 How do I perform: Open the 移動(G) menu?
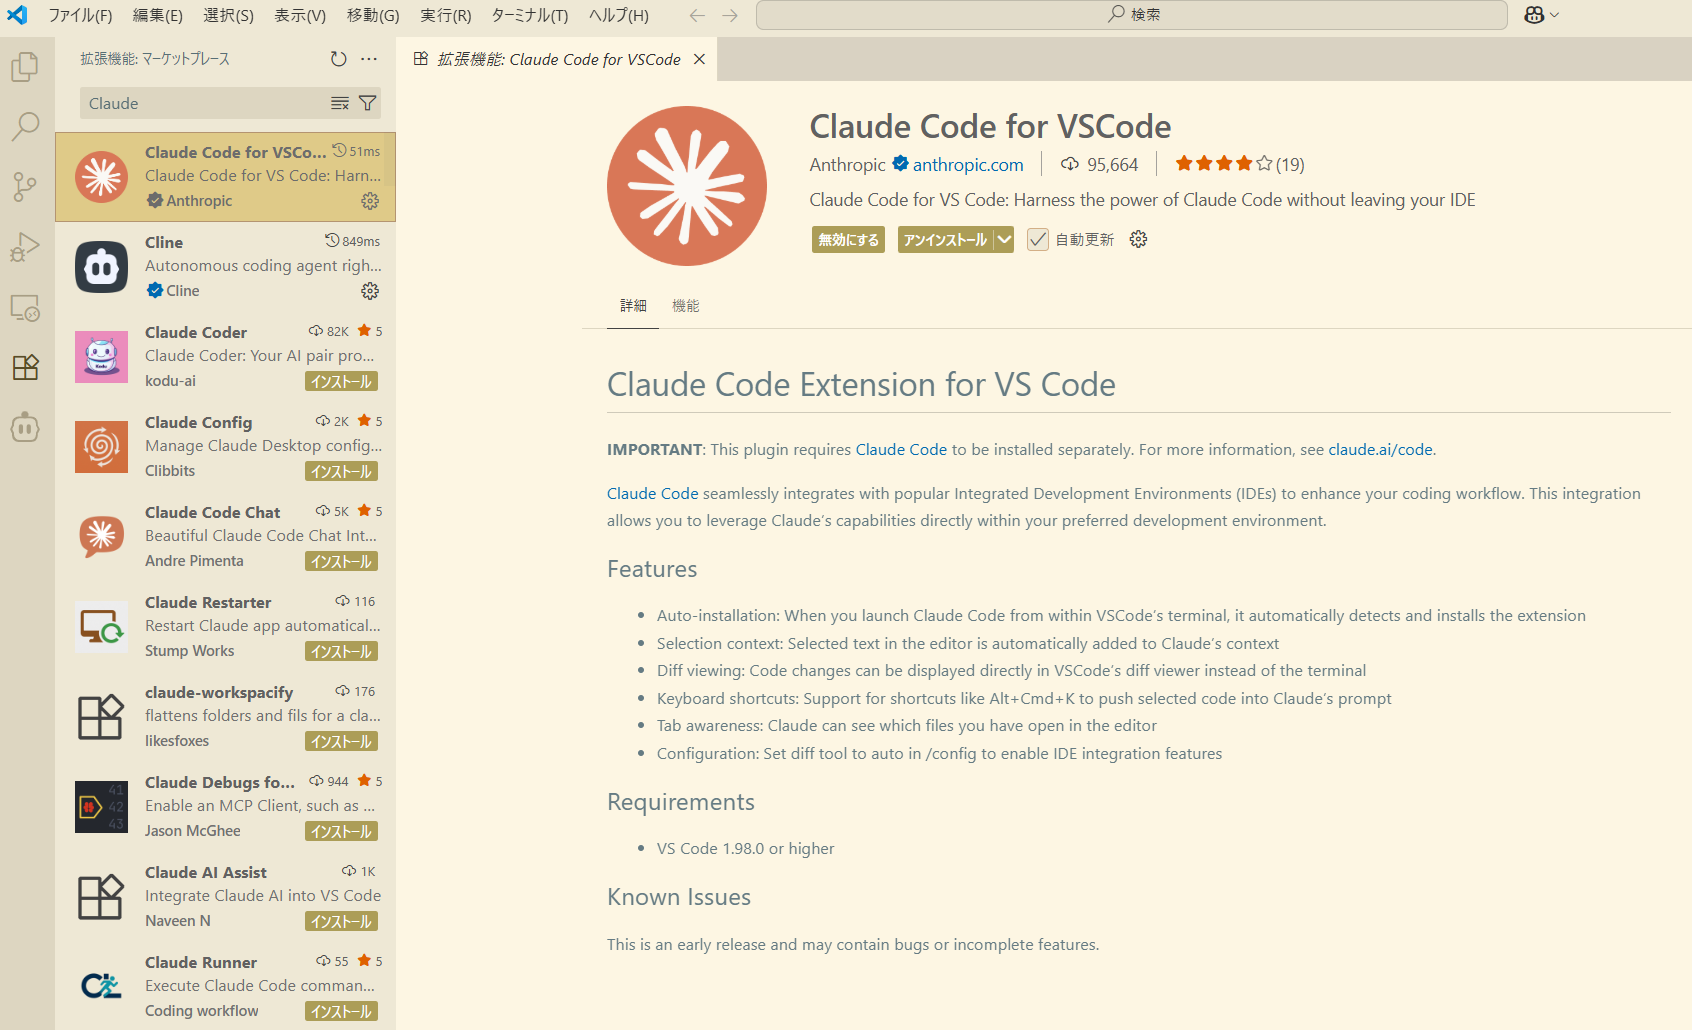tap(373, 15)
